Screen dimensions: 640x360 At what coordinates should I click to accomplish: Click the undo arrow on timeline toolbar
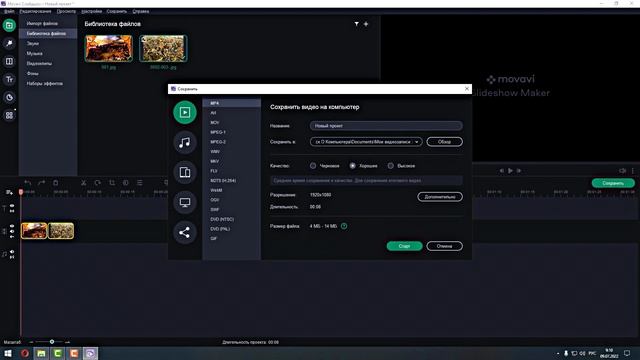[27, 183]
